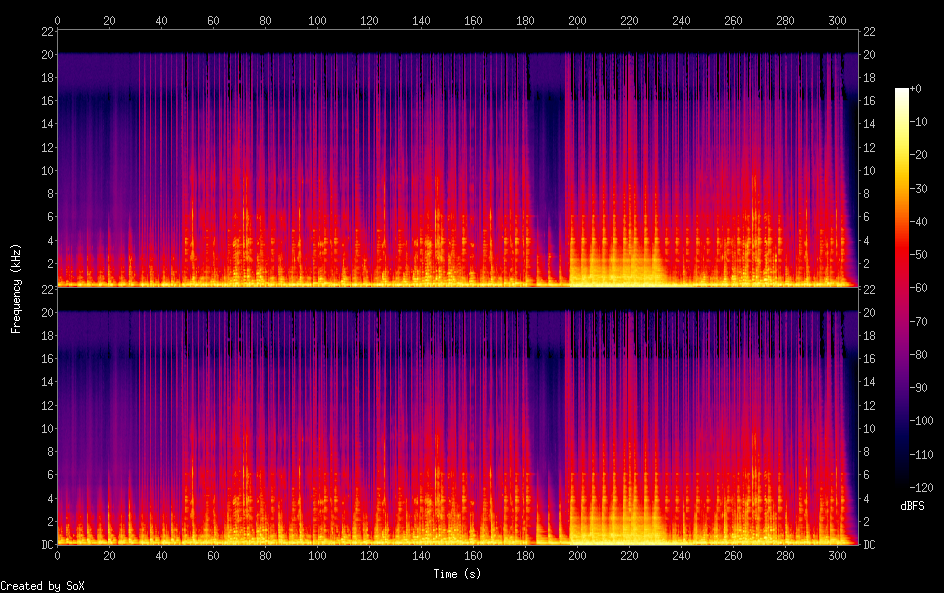Click "4" kHz on upper channel's left axis
Viewport: 944px width, 593px height.
[x=51, y=241]
